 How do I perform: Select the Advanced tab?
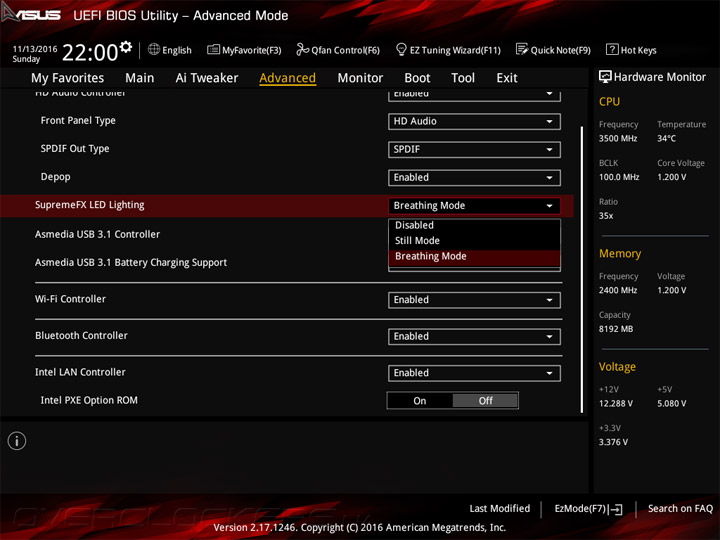(x=287, y=78)
